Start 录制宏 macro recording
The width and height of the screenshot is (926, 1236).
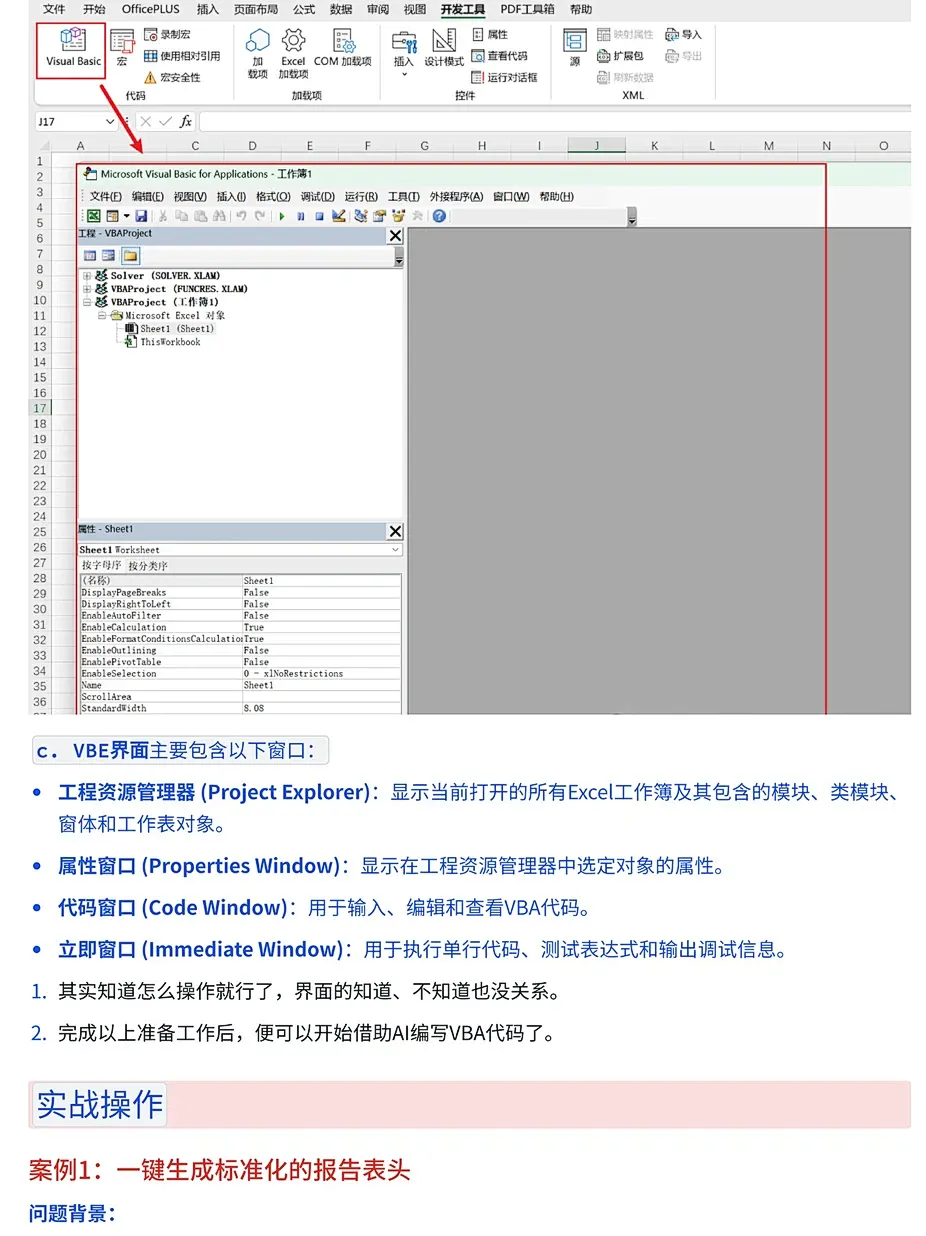(x=166, y=35)
